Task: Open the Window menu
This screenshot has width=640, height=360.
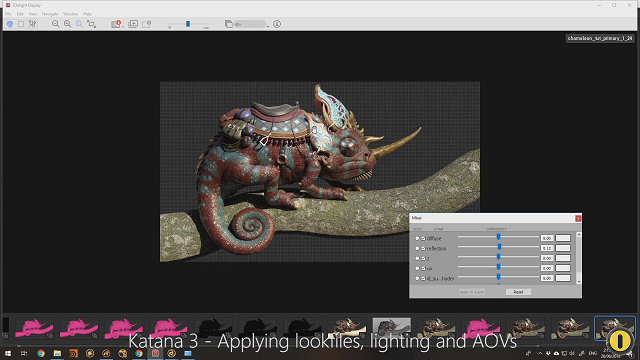Action: (x=70, y=14)
